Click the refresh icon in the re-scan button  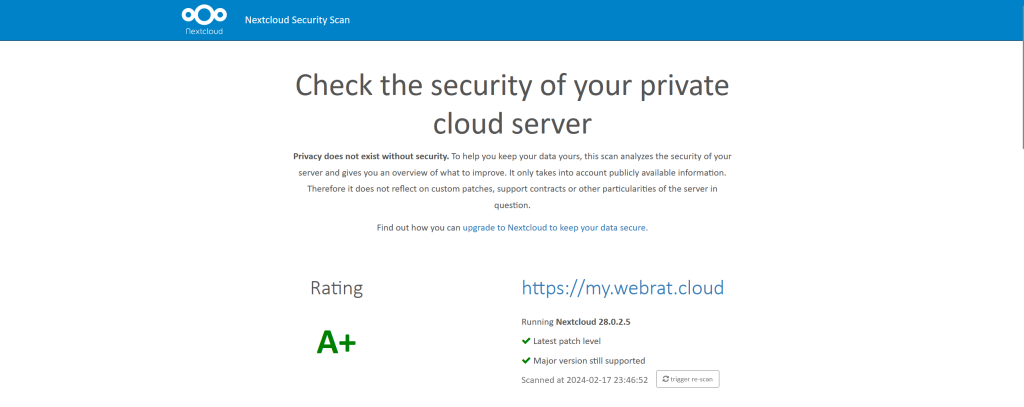[x=666, y=379]
